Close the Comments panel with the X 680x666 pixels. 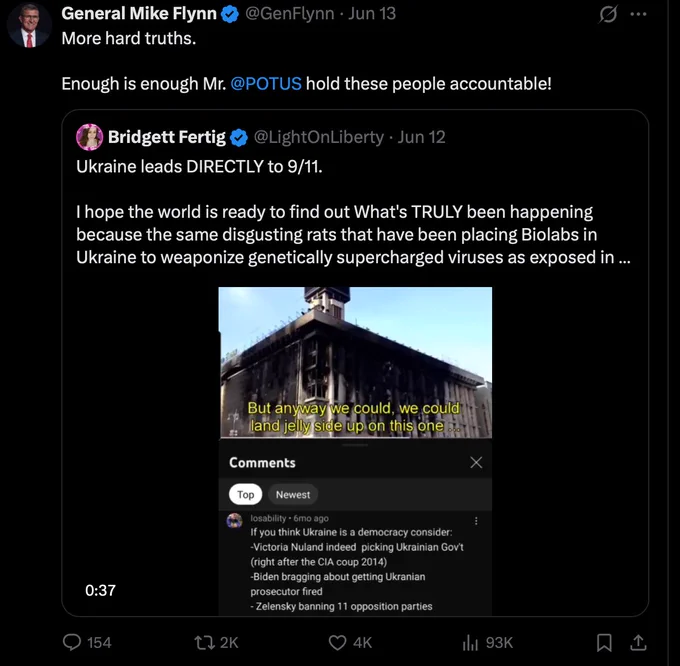tap(476, 463)
